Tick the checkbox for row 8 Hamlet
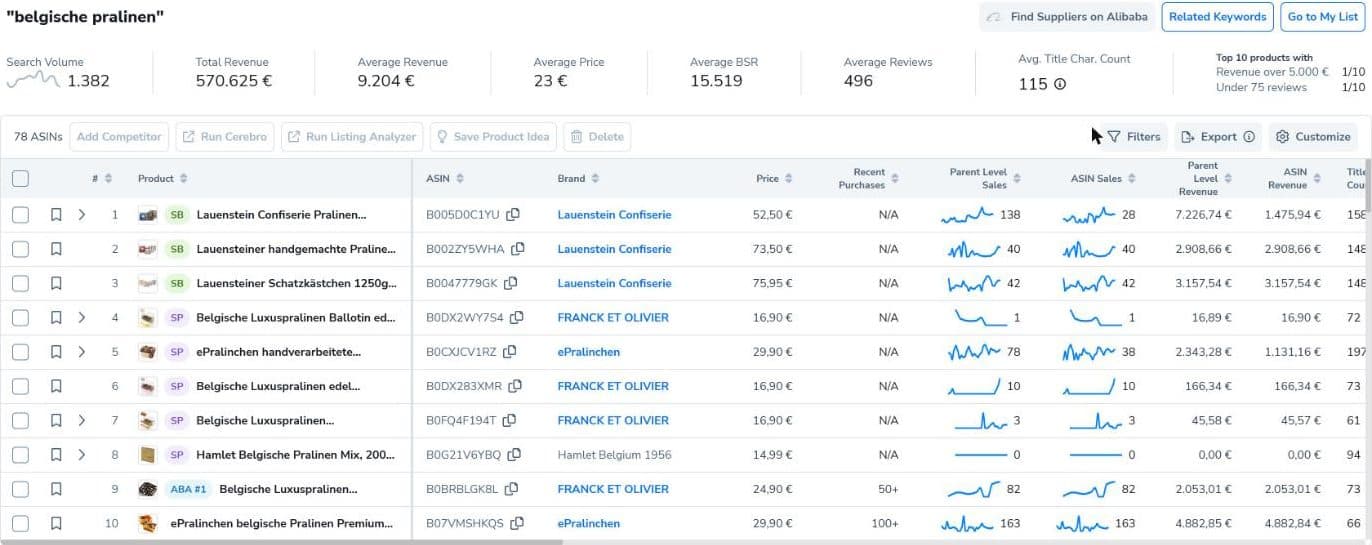The width and height of the screenshot is (1372, 545). pos(20,455)
